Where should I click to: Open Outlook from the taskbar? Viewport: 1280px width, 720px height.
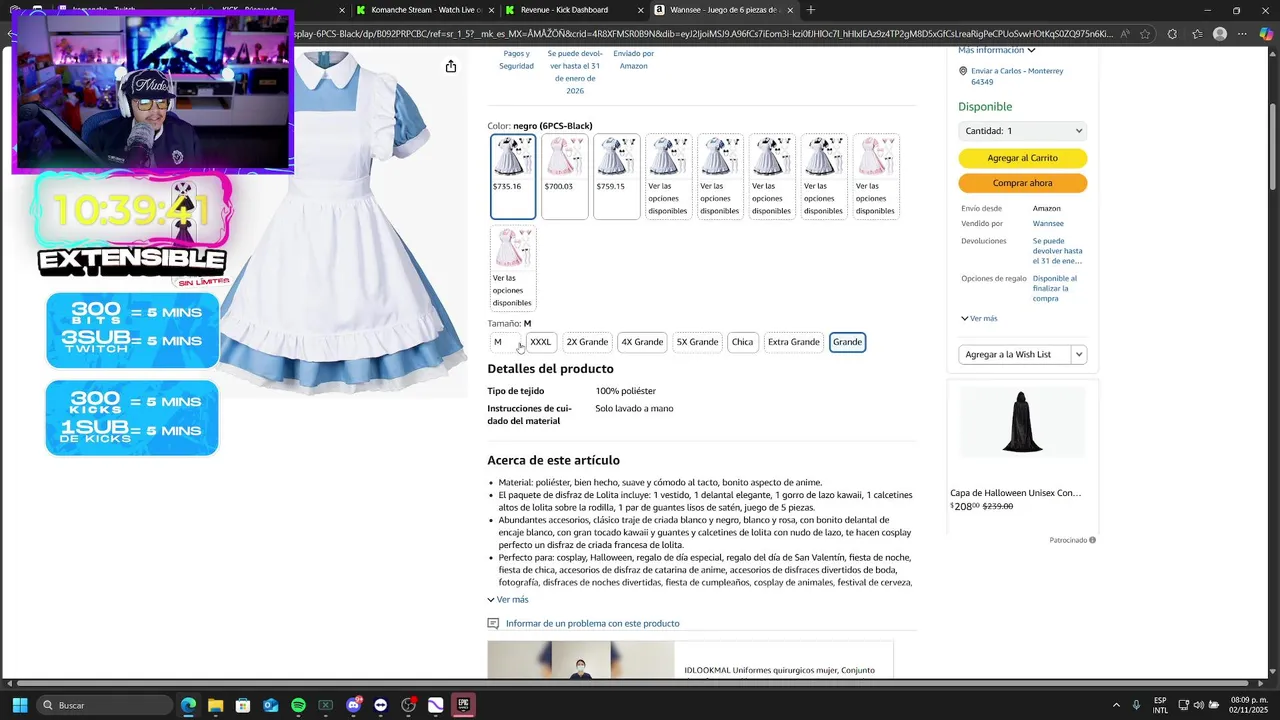point(270,705)
